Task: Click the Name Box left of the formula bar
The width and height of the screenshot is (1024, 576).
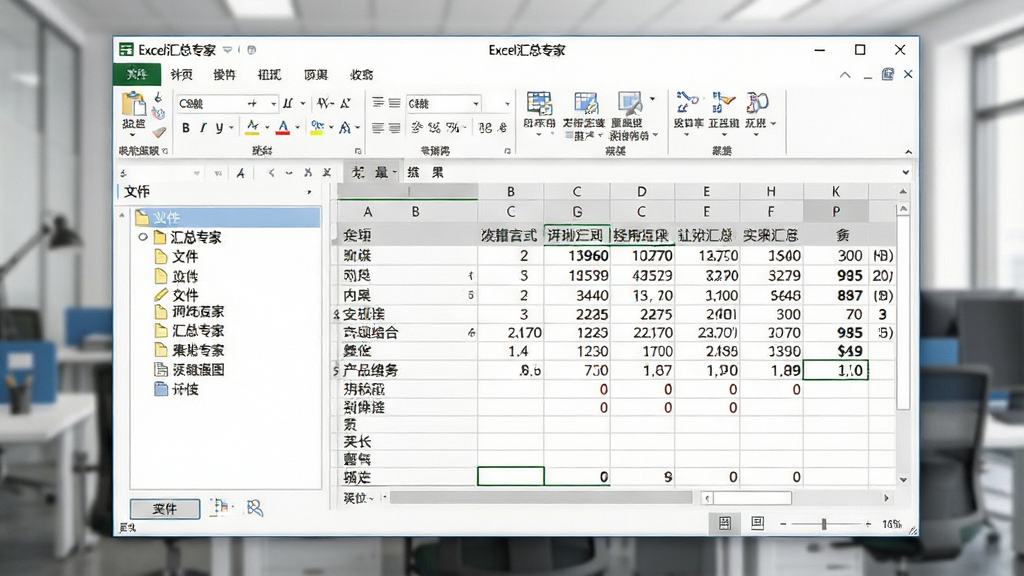Action: (x=160, y=173)
